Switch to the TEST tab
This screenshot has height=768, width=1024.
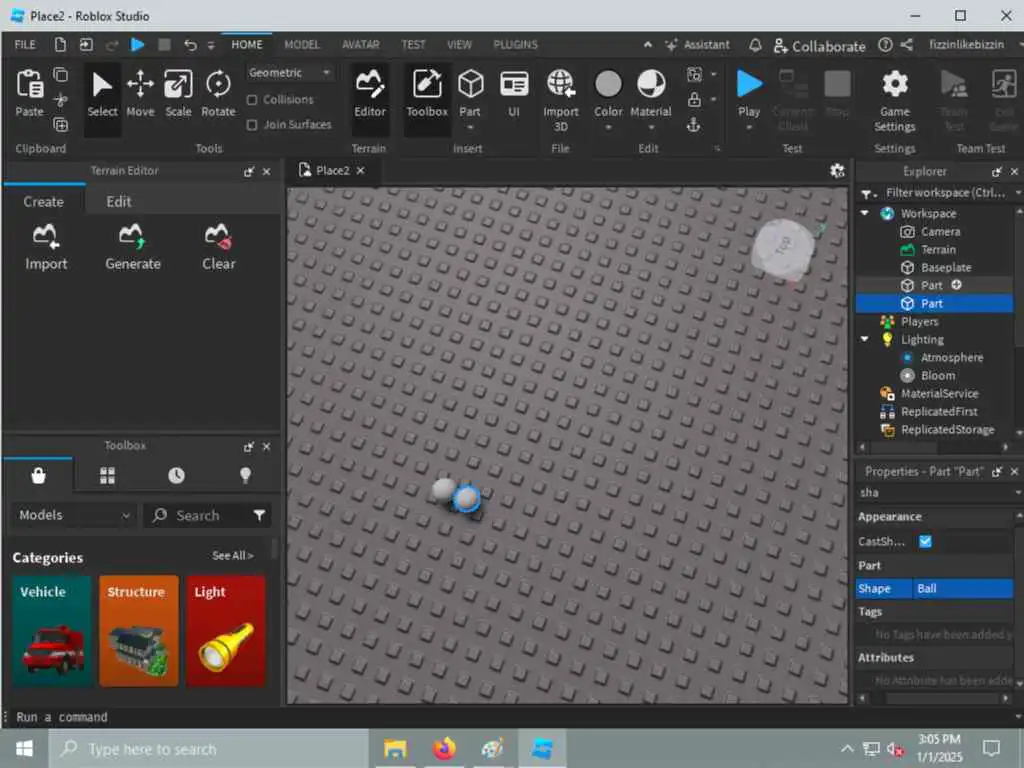pos(413,44)
